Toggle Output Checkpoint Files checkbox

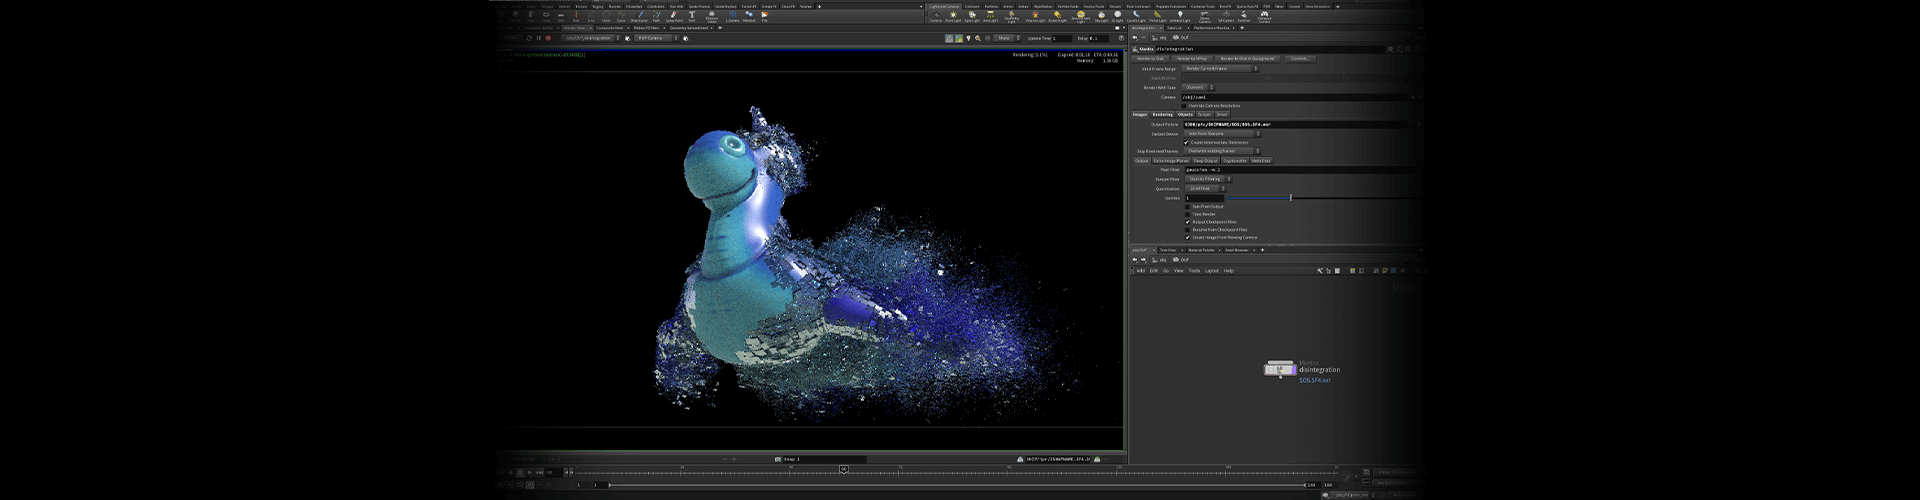point(1188,222)
